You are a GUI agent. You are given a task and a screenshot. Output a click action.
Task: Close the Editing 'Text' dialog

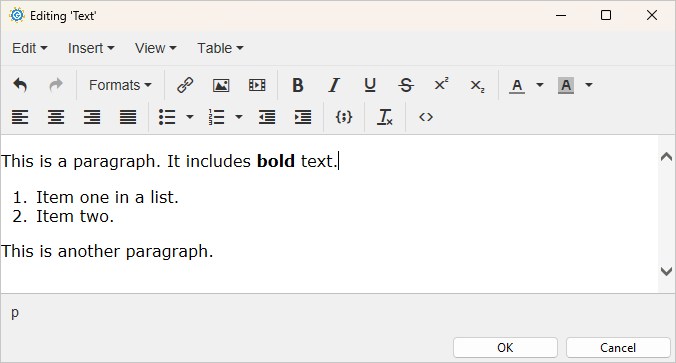tap(652, 16)
